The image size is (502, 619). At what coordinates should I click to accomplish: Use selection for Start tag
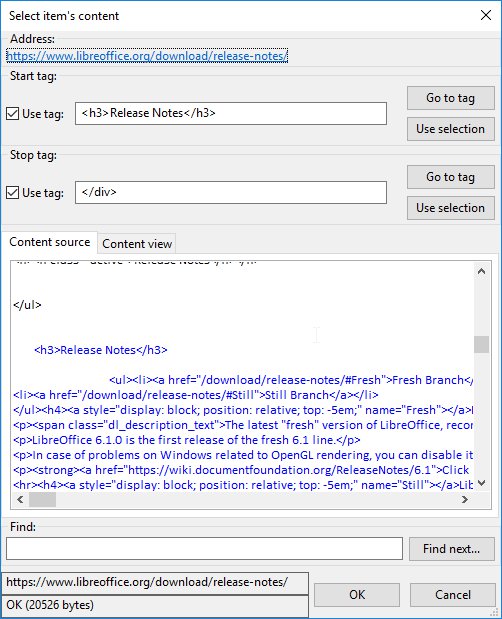click(450, 129)
